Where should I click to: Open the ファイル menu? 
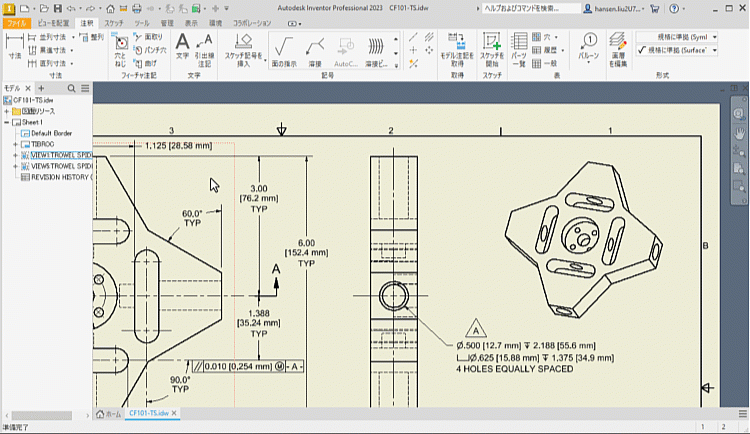point(17,21)
